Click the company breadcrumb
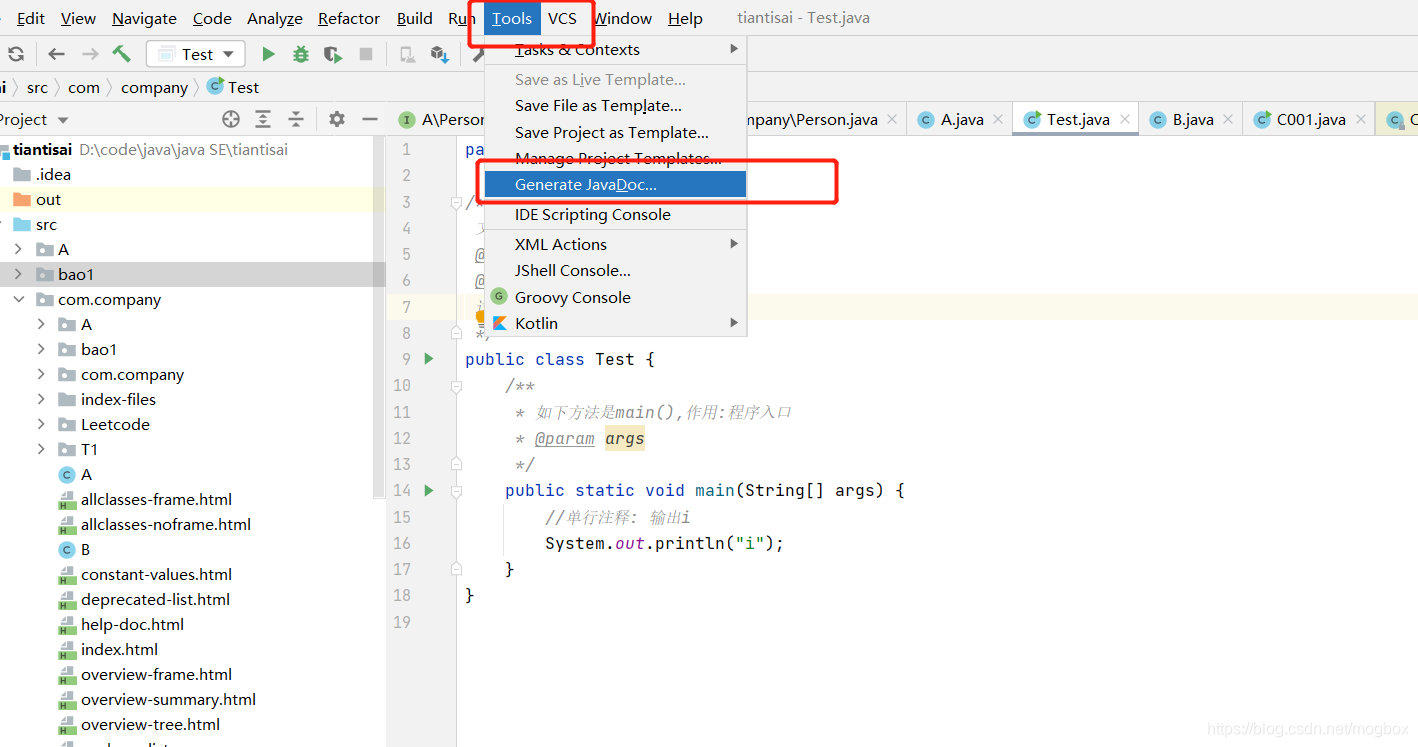The width and height of the screenshot is (1418, 747). (x=154, y=87)
